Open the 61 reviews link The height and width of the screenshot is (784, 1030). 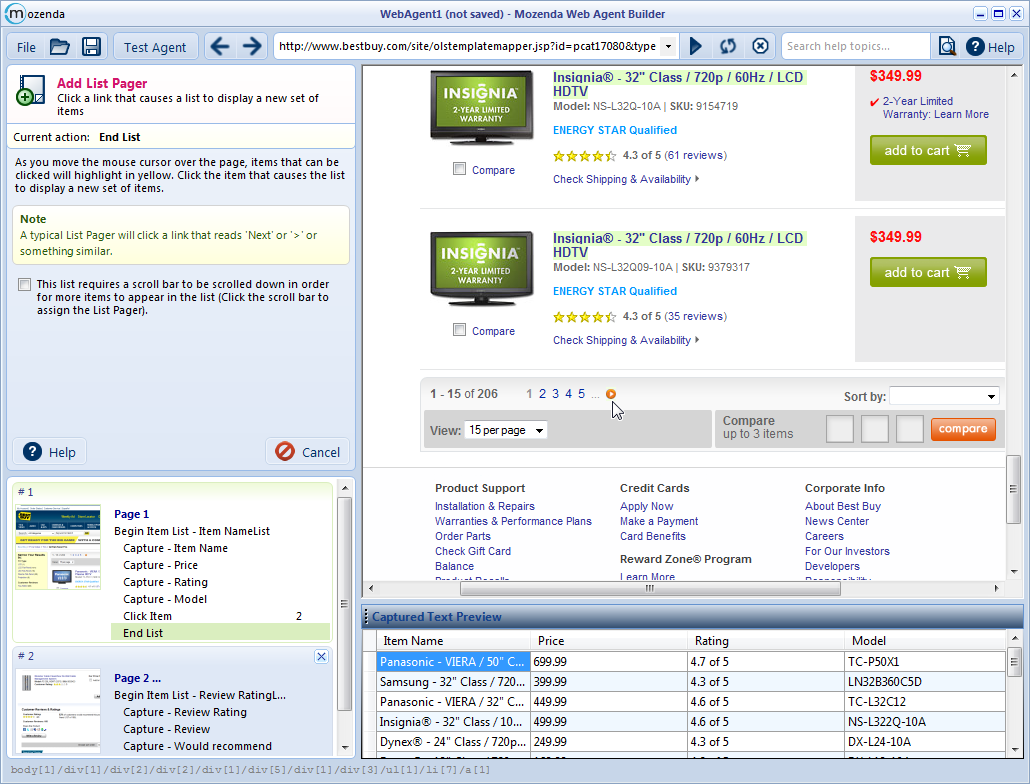click(x=695, y=156)
